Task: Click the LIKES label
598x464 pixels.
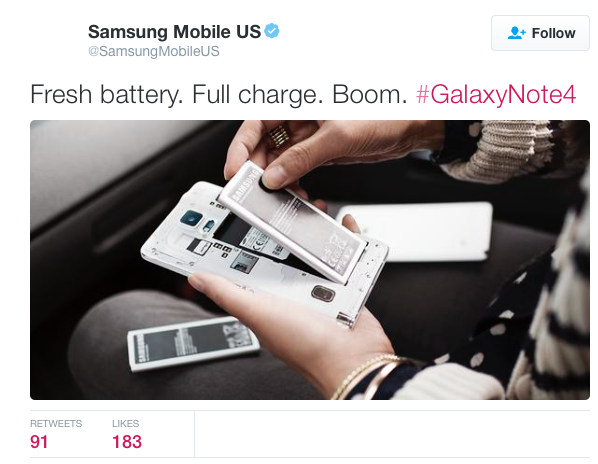Action: [x=125, y=424]
